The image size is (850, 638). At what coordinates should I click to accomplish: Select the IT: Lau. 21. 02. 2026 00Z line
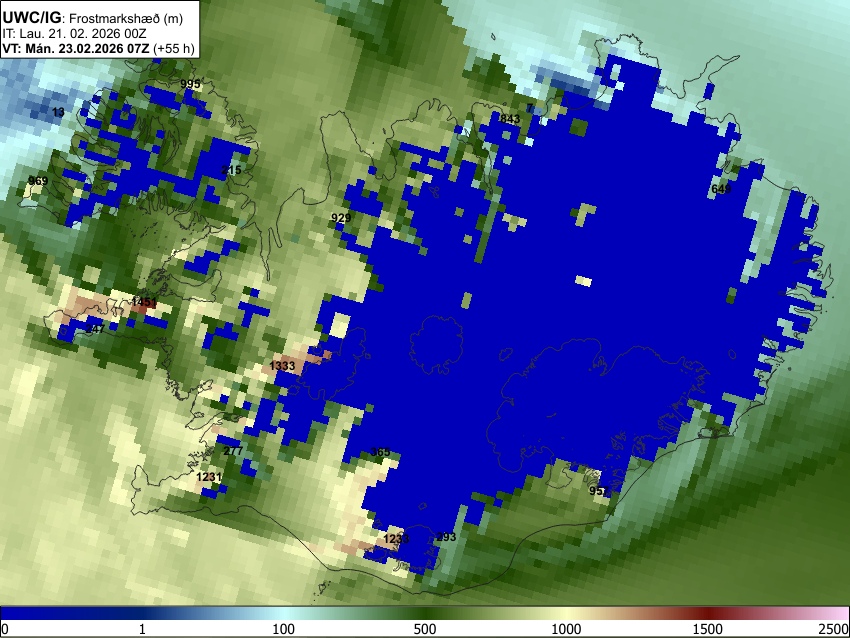coord(74,33)
